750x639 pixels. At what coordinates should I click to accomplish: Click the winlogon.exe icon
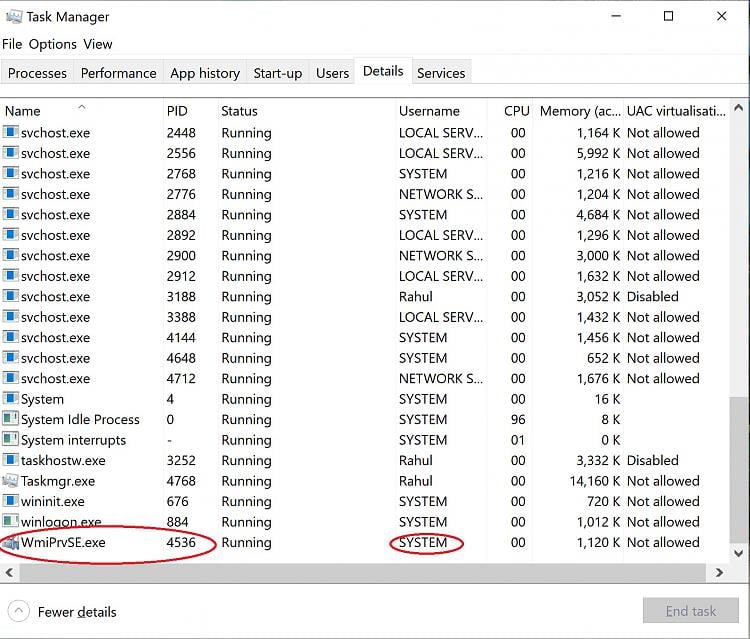pos(11,521)
